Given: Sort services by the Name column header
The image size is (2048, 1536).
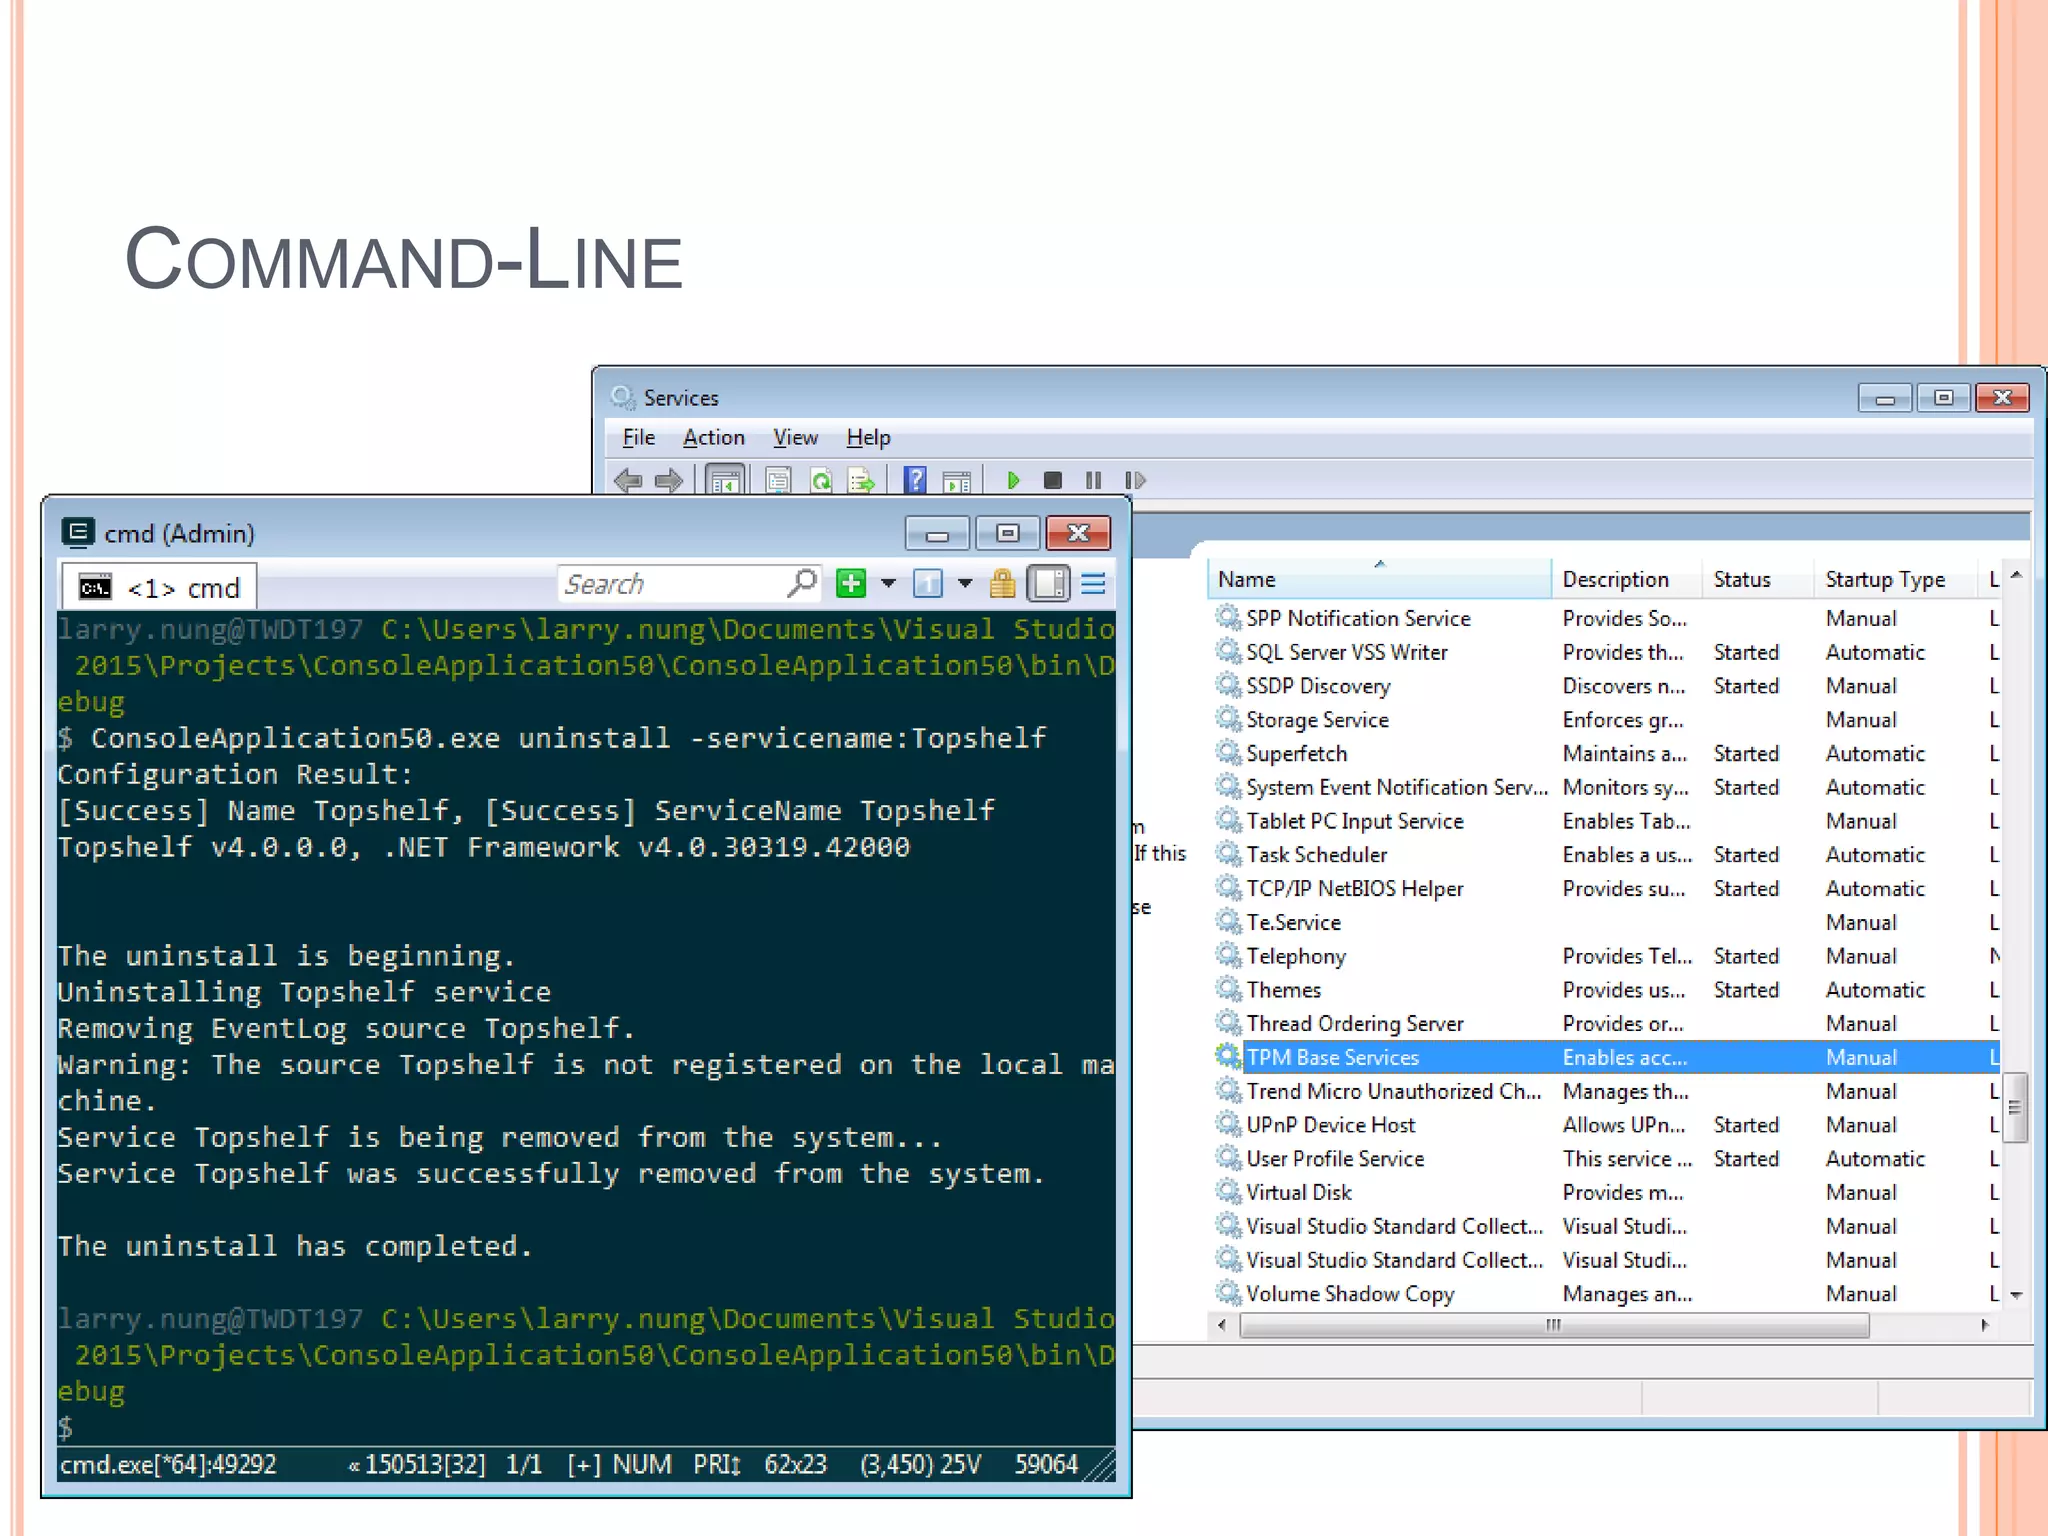Looking at the screenshot, I should tap(1380, 579).
